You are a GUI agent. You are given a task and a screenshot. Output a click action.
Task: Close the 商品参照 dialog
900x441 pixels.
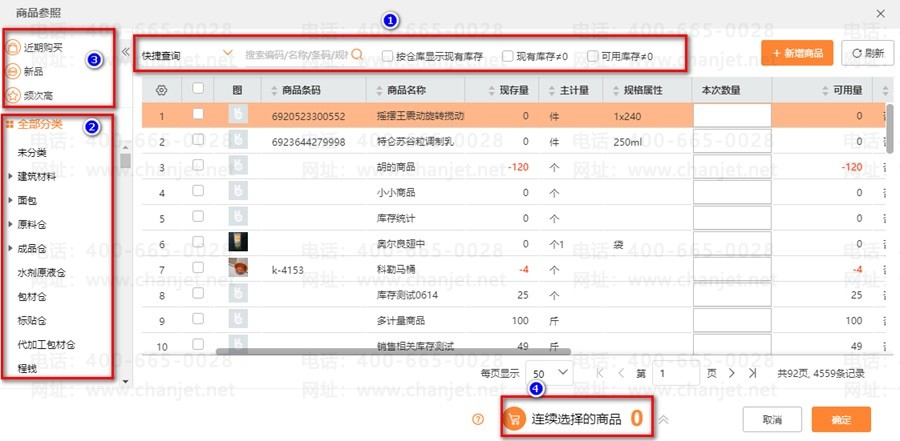tap(880, 13)
